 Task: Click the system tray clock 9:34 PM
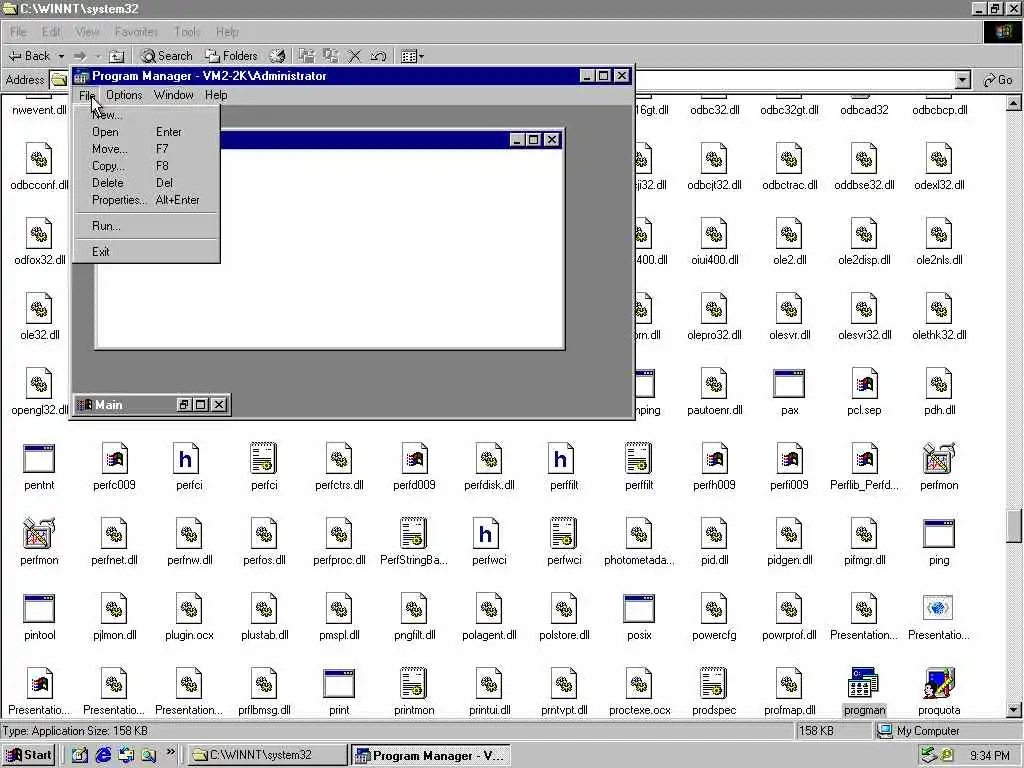click(989, 756)
